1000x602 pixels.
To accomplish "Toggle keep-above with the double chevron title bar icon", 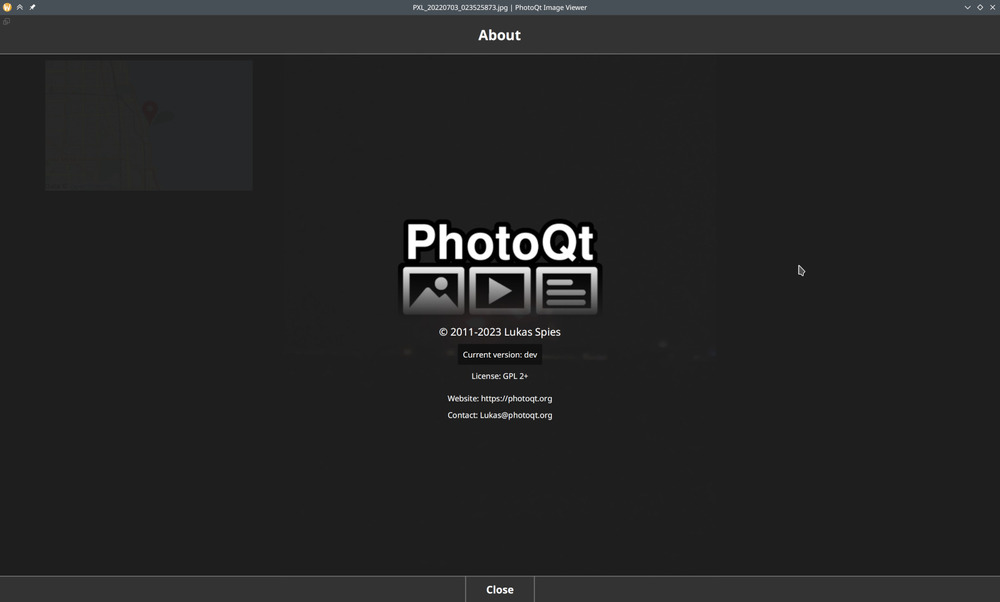I will tap(20, 7).
